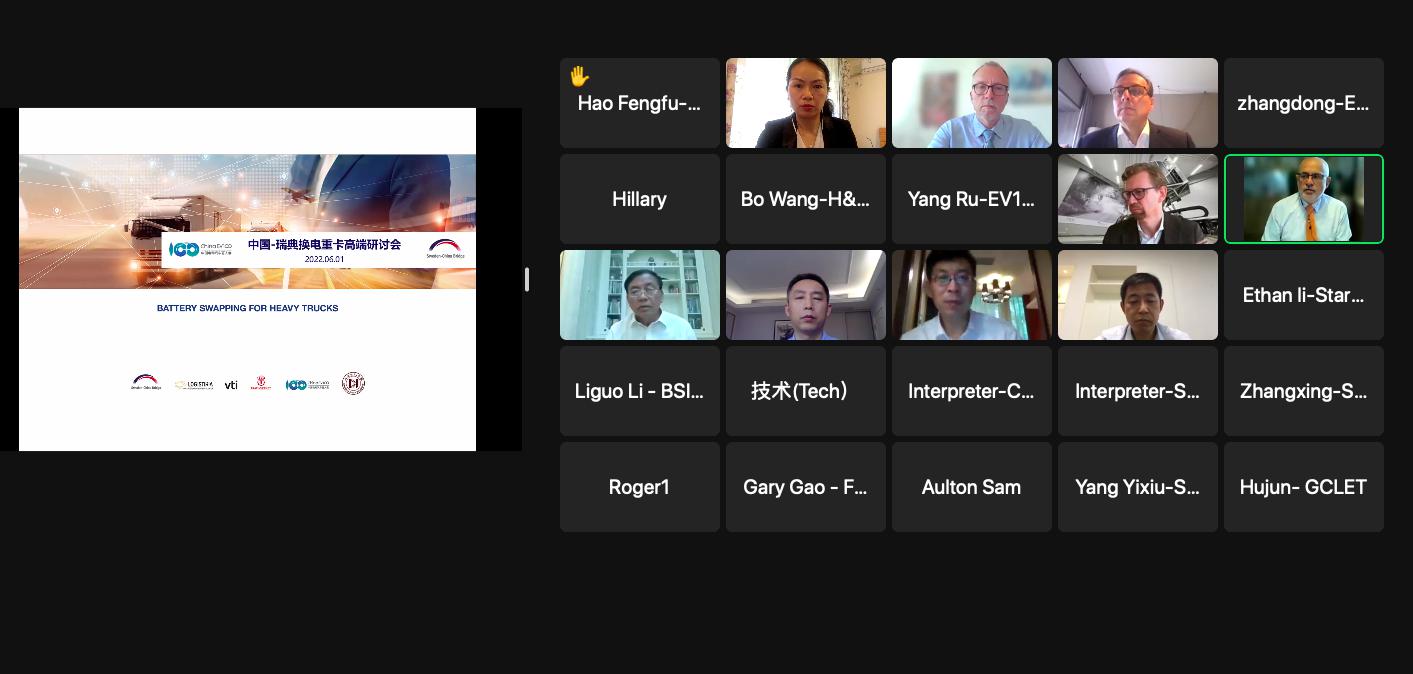Select the Interpreter-S participant tile
The width and height of the screenshot is (1413, 674).
1138,391
